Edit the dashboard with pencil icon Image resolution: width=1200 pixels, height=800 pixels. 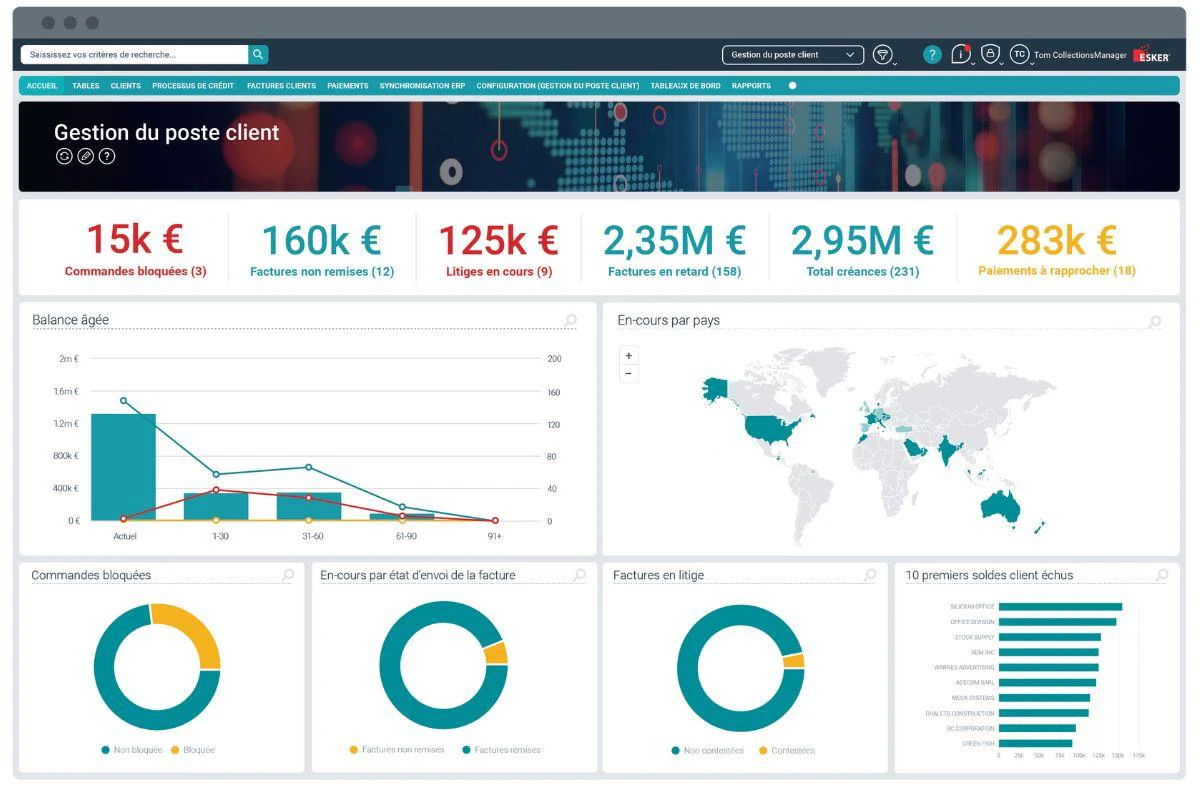86,156
